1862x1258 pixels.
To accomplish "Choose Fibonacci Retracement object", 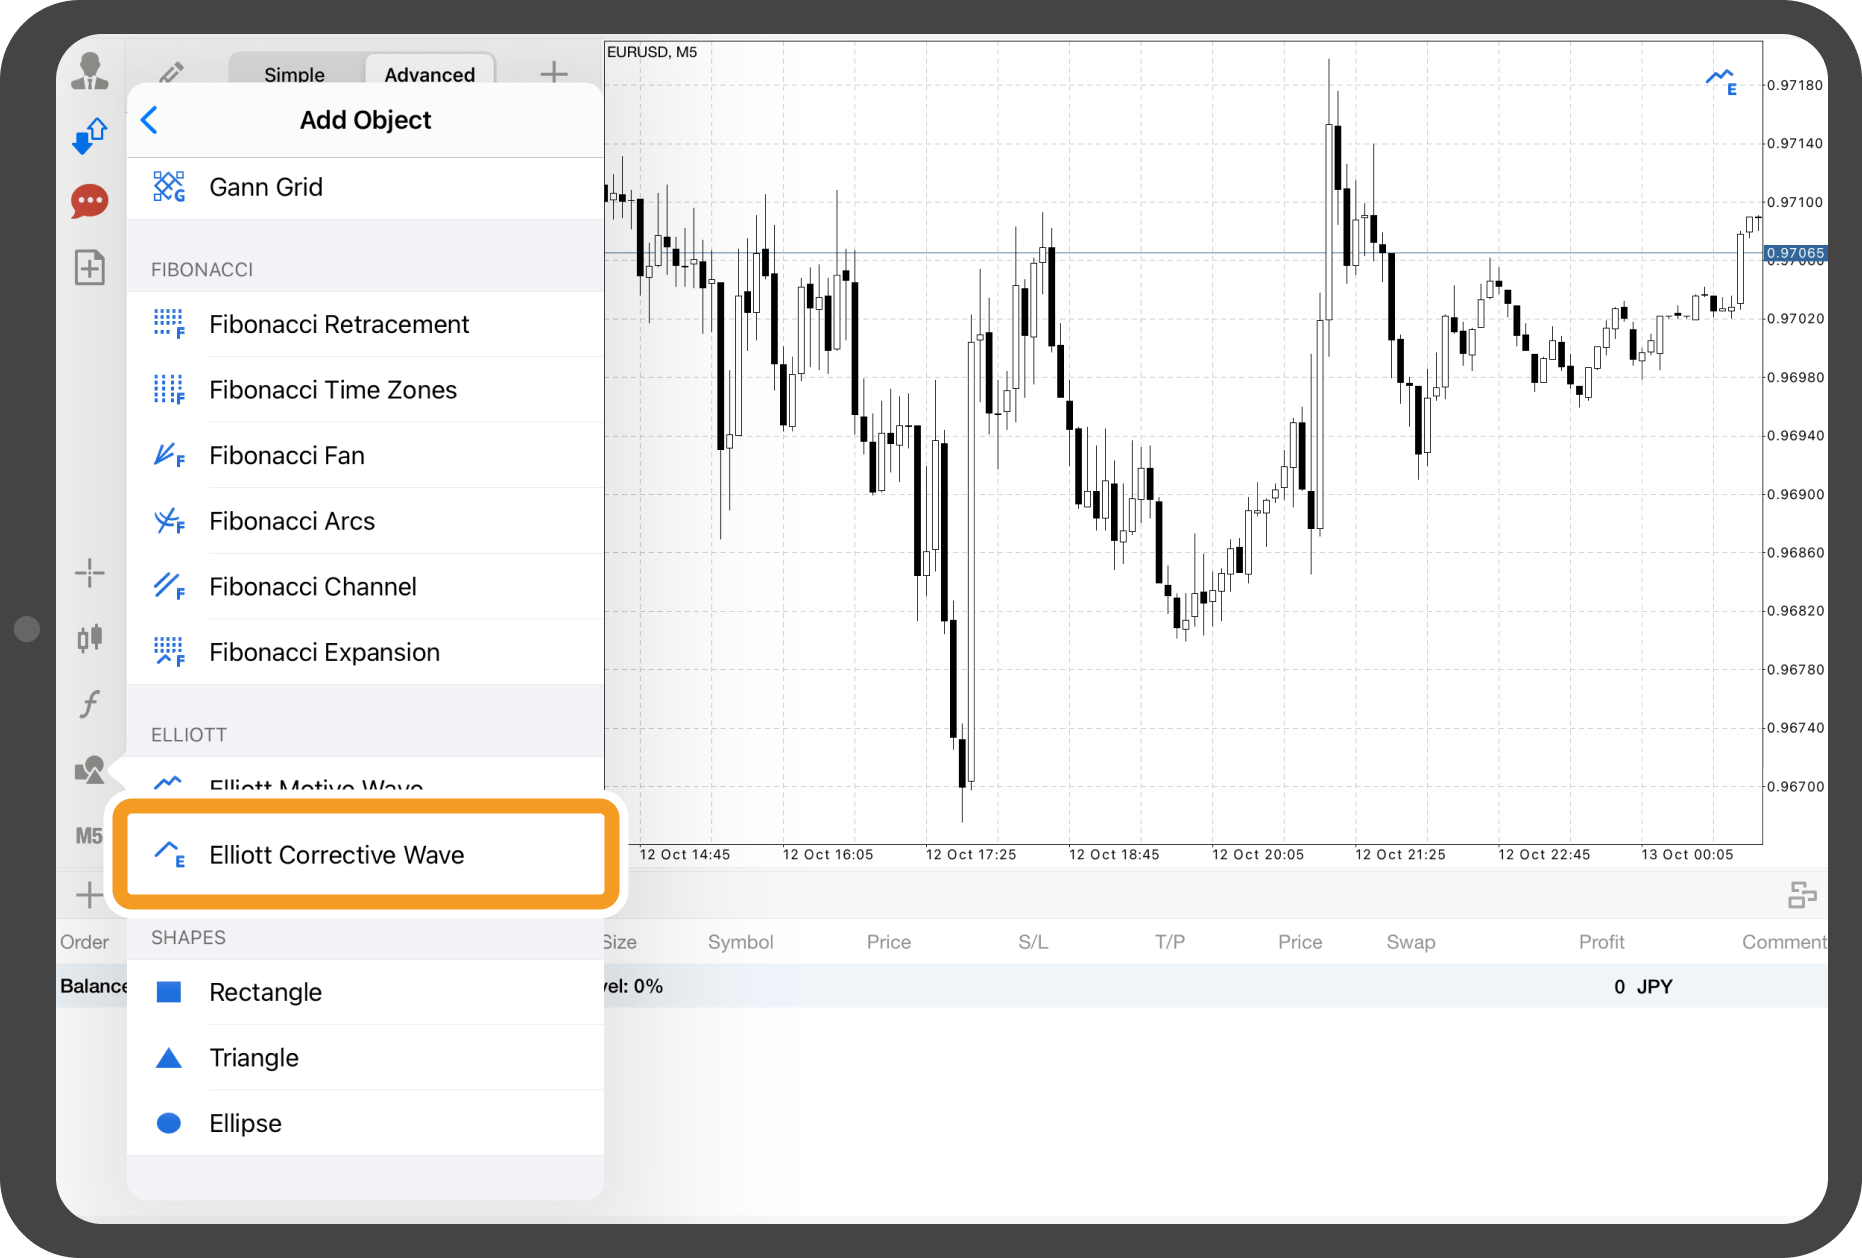I will (338, 324).
